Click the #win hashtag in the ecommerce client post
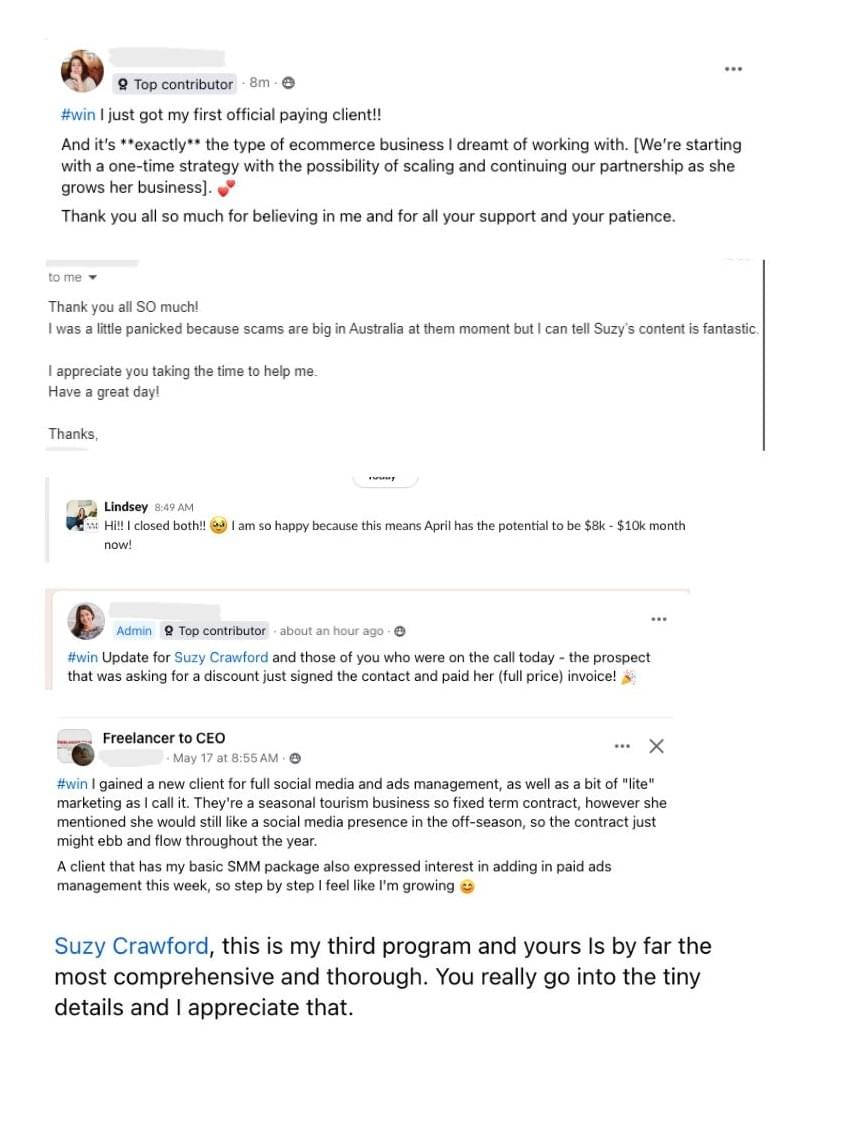The height and width of the screenshot is (1130, 846). point(78,115)
